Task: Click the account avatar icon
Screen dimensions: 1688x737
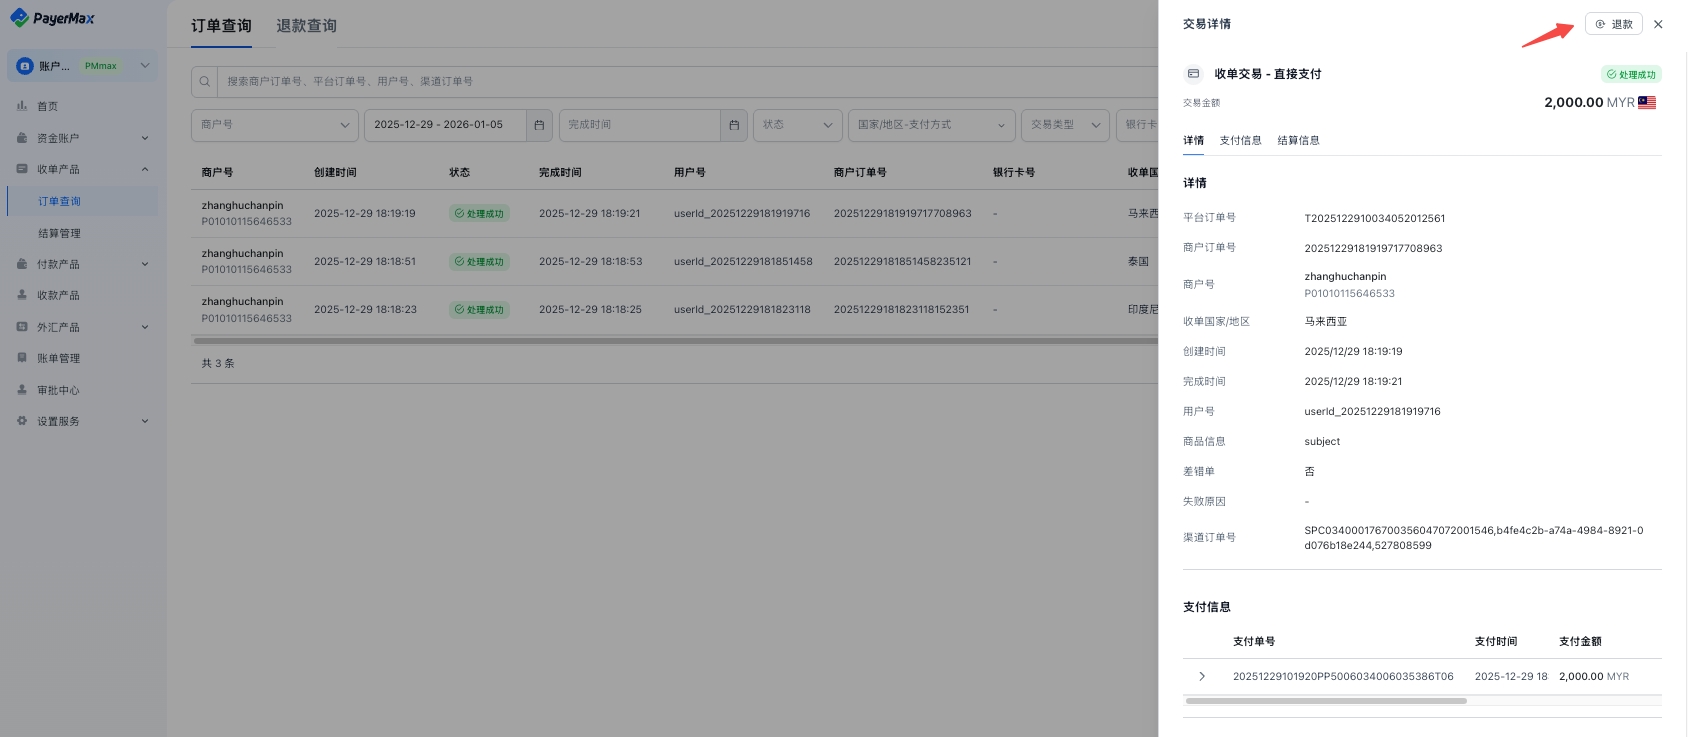Action: point(25,66)
